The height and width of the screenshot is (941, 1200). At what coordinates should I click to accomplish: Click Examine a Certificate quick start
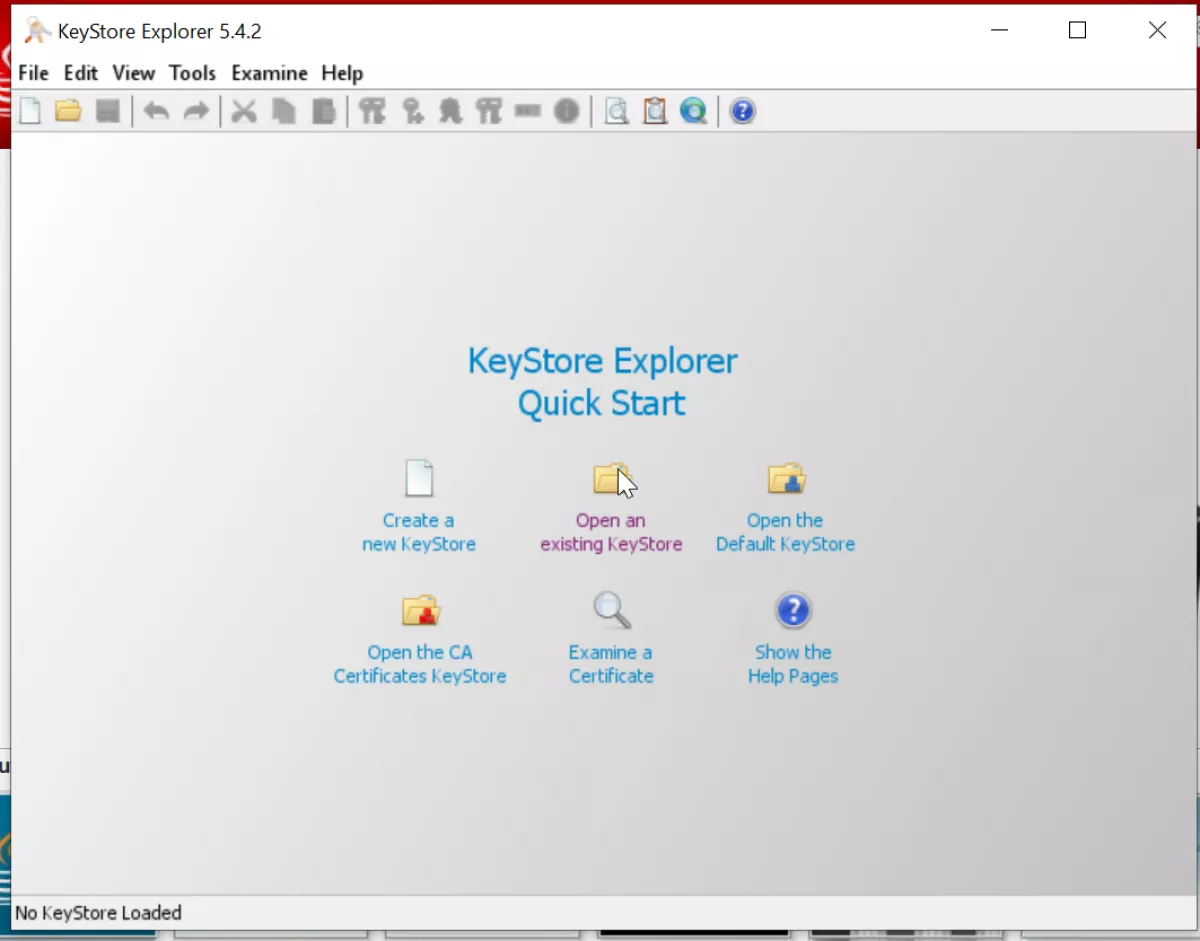(x=611, y=638)
